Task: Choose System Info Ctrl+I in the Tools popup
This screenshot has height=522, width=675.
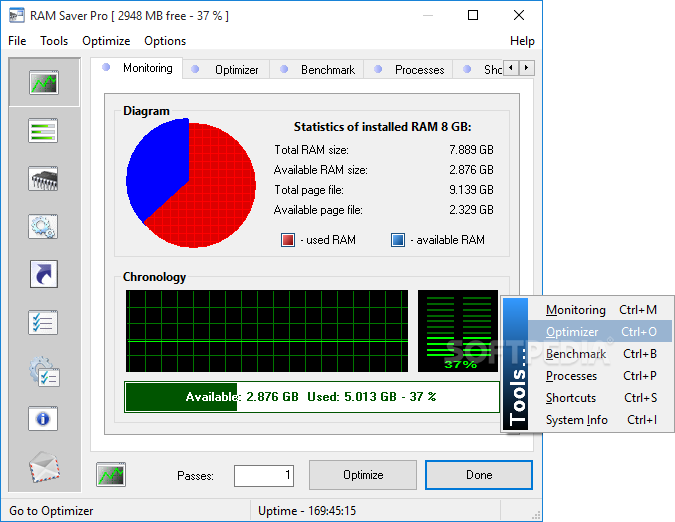Action: 600,420
